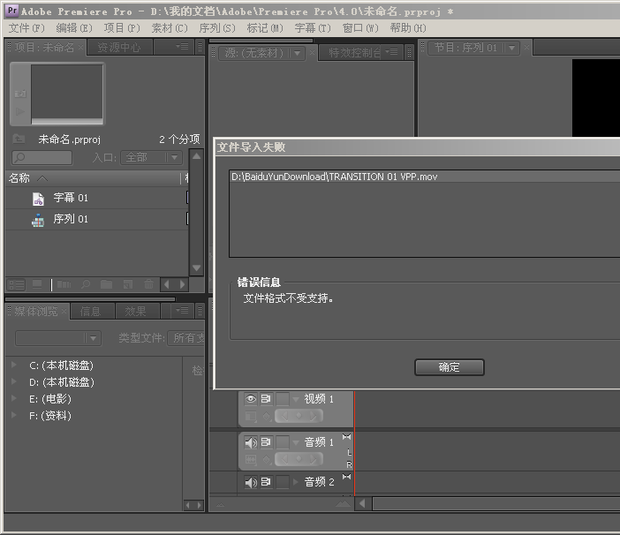The height and width of the screenshot is (535, 620).
Task: Open the 节目:序列 01 dropdown arrow
Action: (x=512, y=48)
